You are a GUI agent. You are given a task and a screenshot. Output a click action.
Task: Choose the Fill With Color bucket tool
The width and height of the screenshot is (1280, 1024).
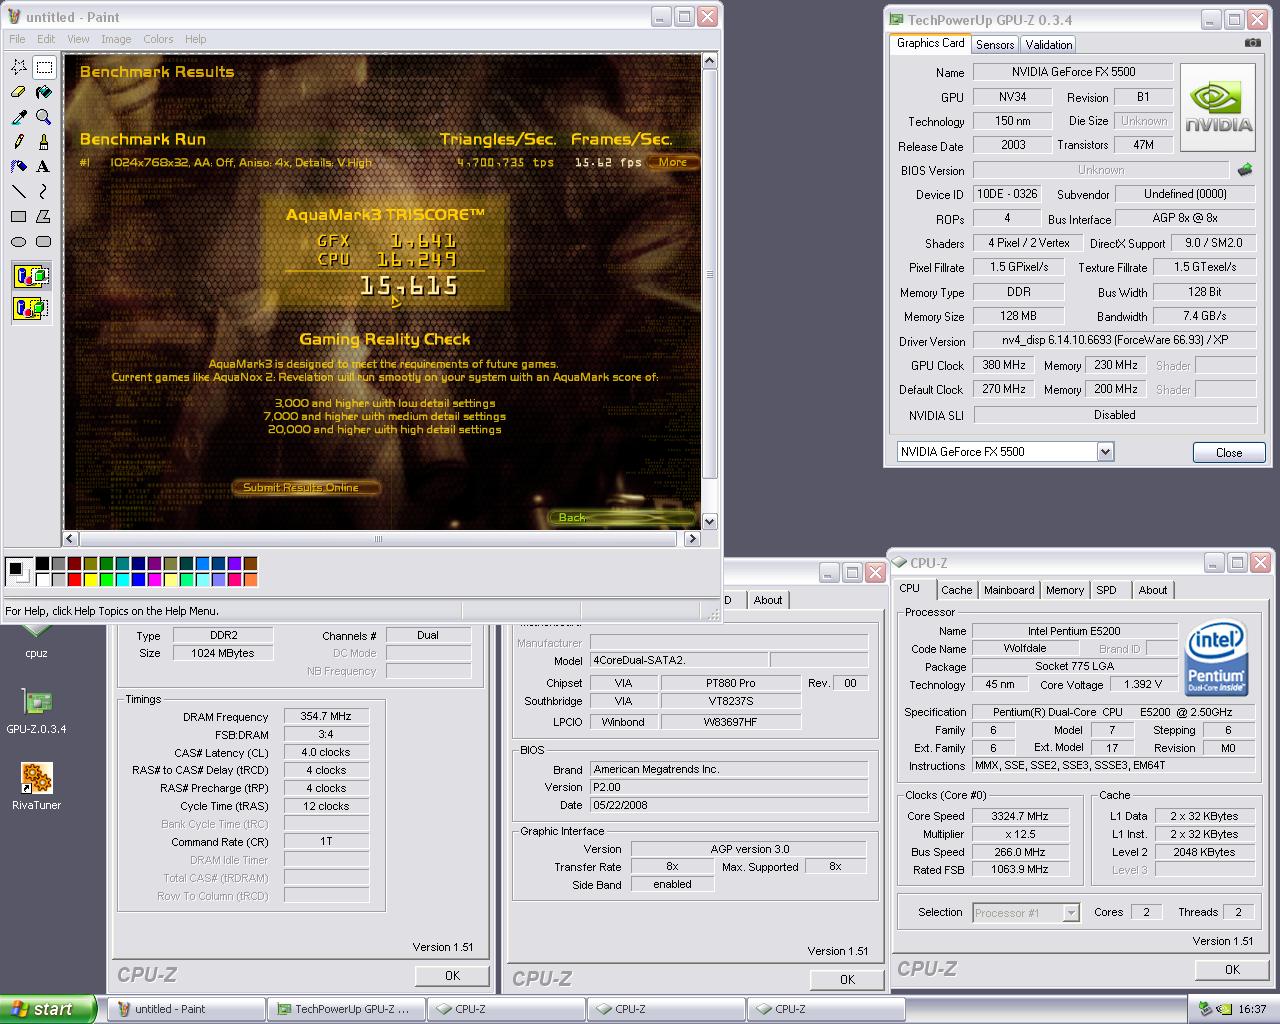44,92
